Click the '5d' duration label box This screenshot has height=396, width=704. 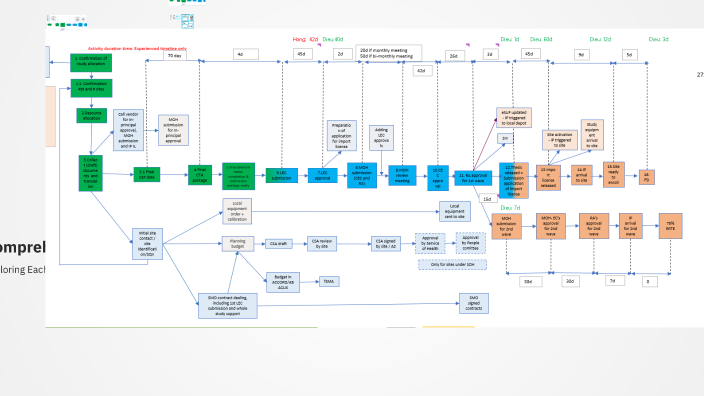click(629, 55)
